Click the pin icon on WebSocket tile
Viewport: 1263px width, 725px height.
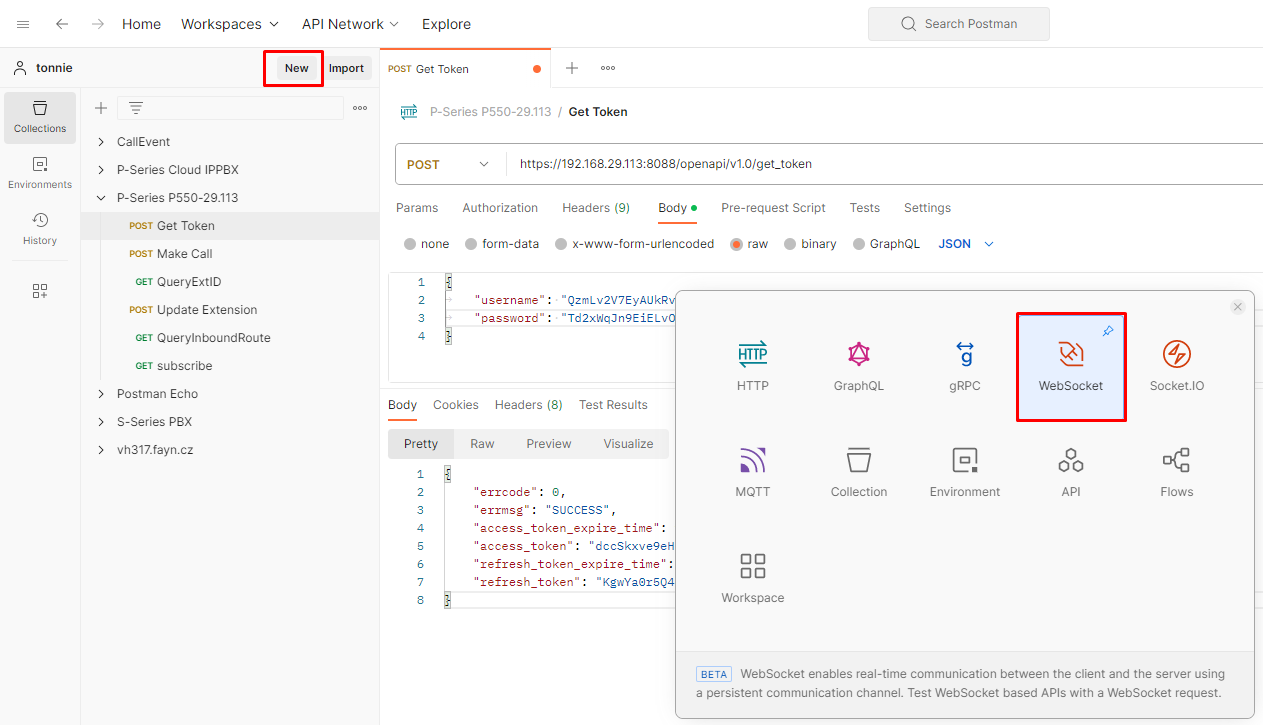pos(1107,331)
